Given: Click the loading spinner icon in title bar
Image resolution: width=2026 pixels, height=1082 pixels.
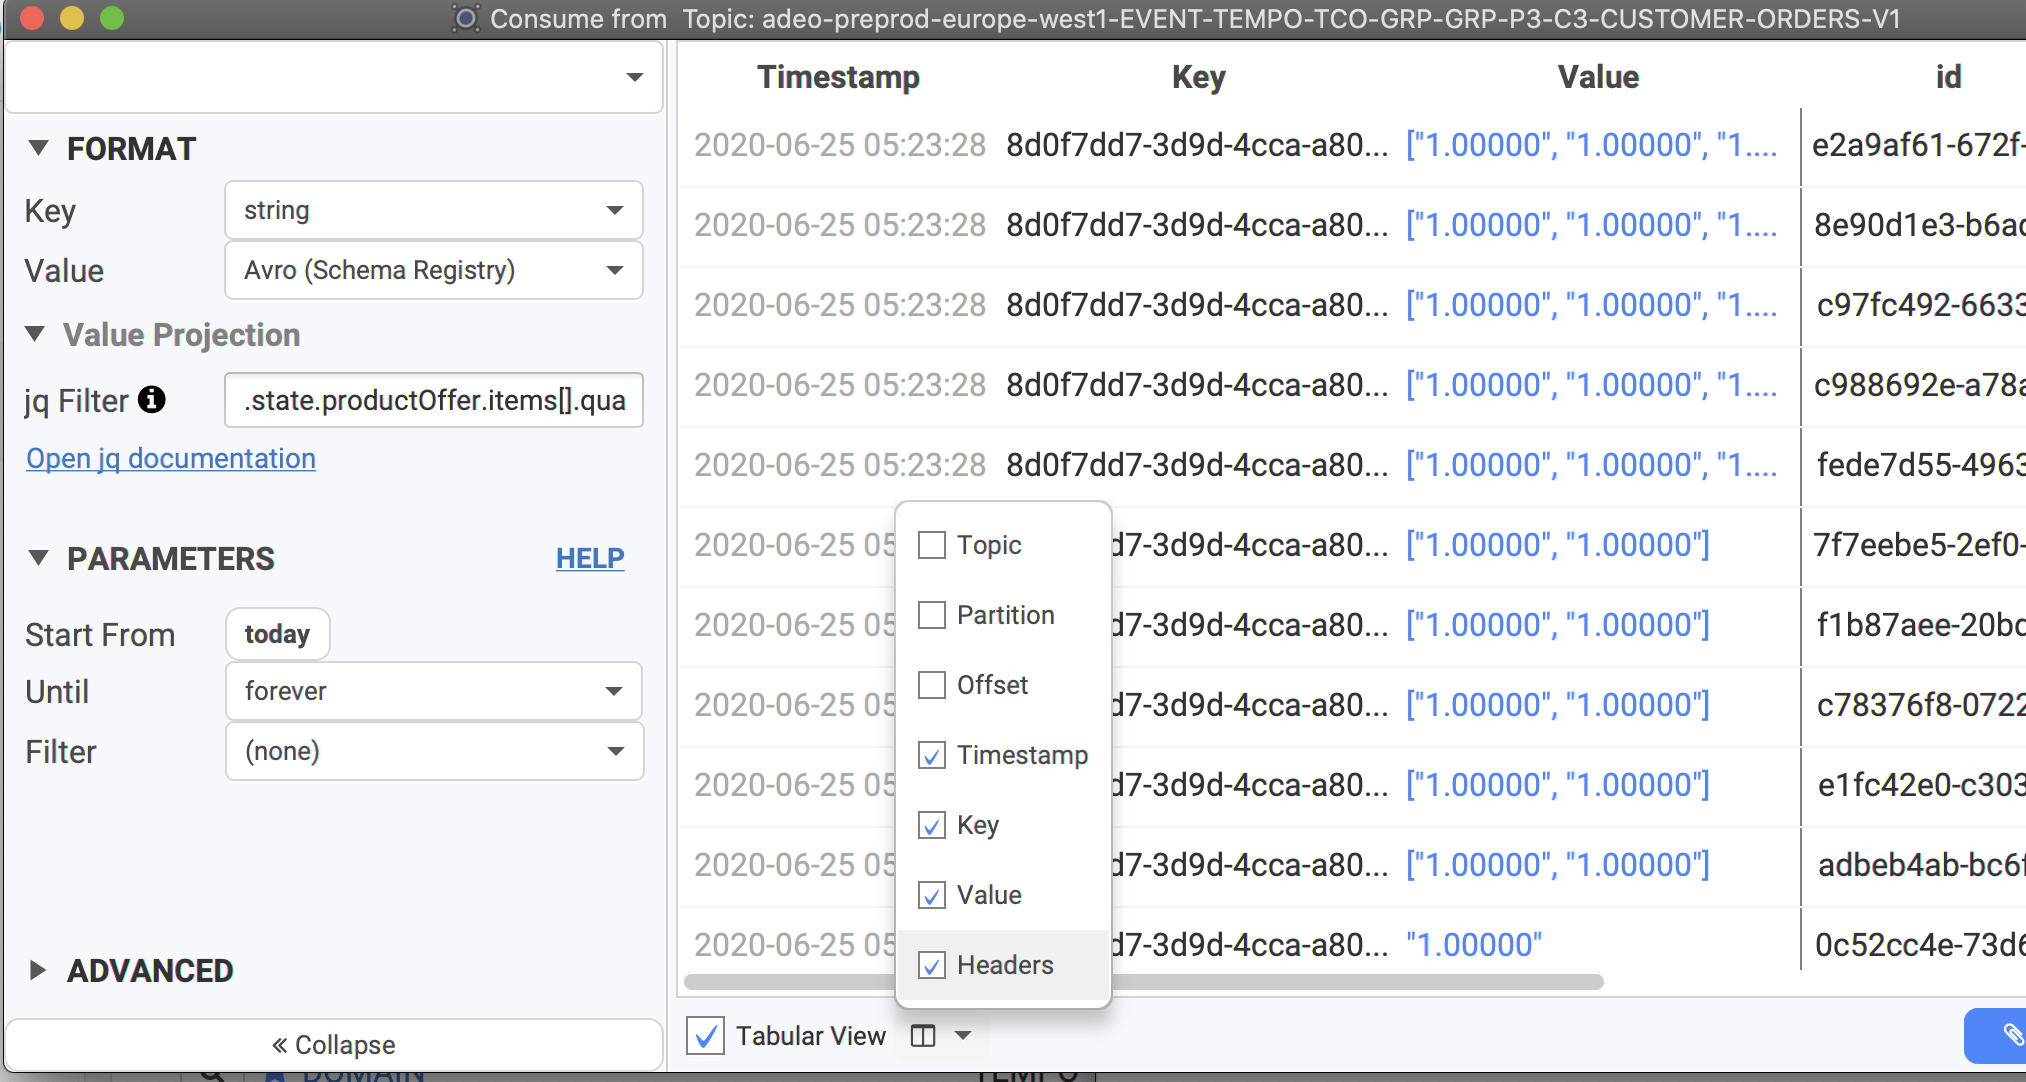Looking at the screenshot, I should (x=466, y=18).
